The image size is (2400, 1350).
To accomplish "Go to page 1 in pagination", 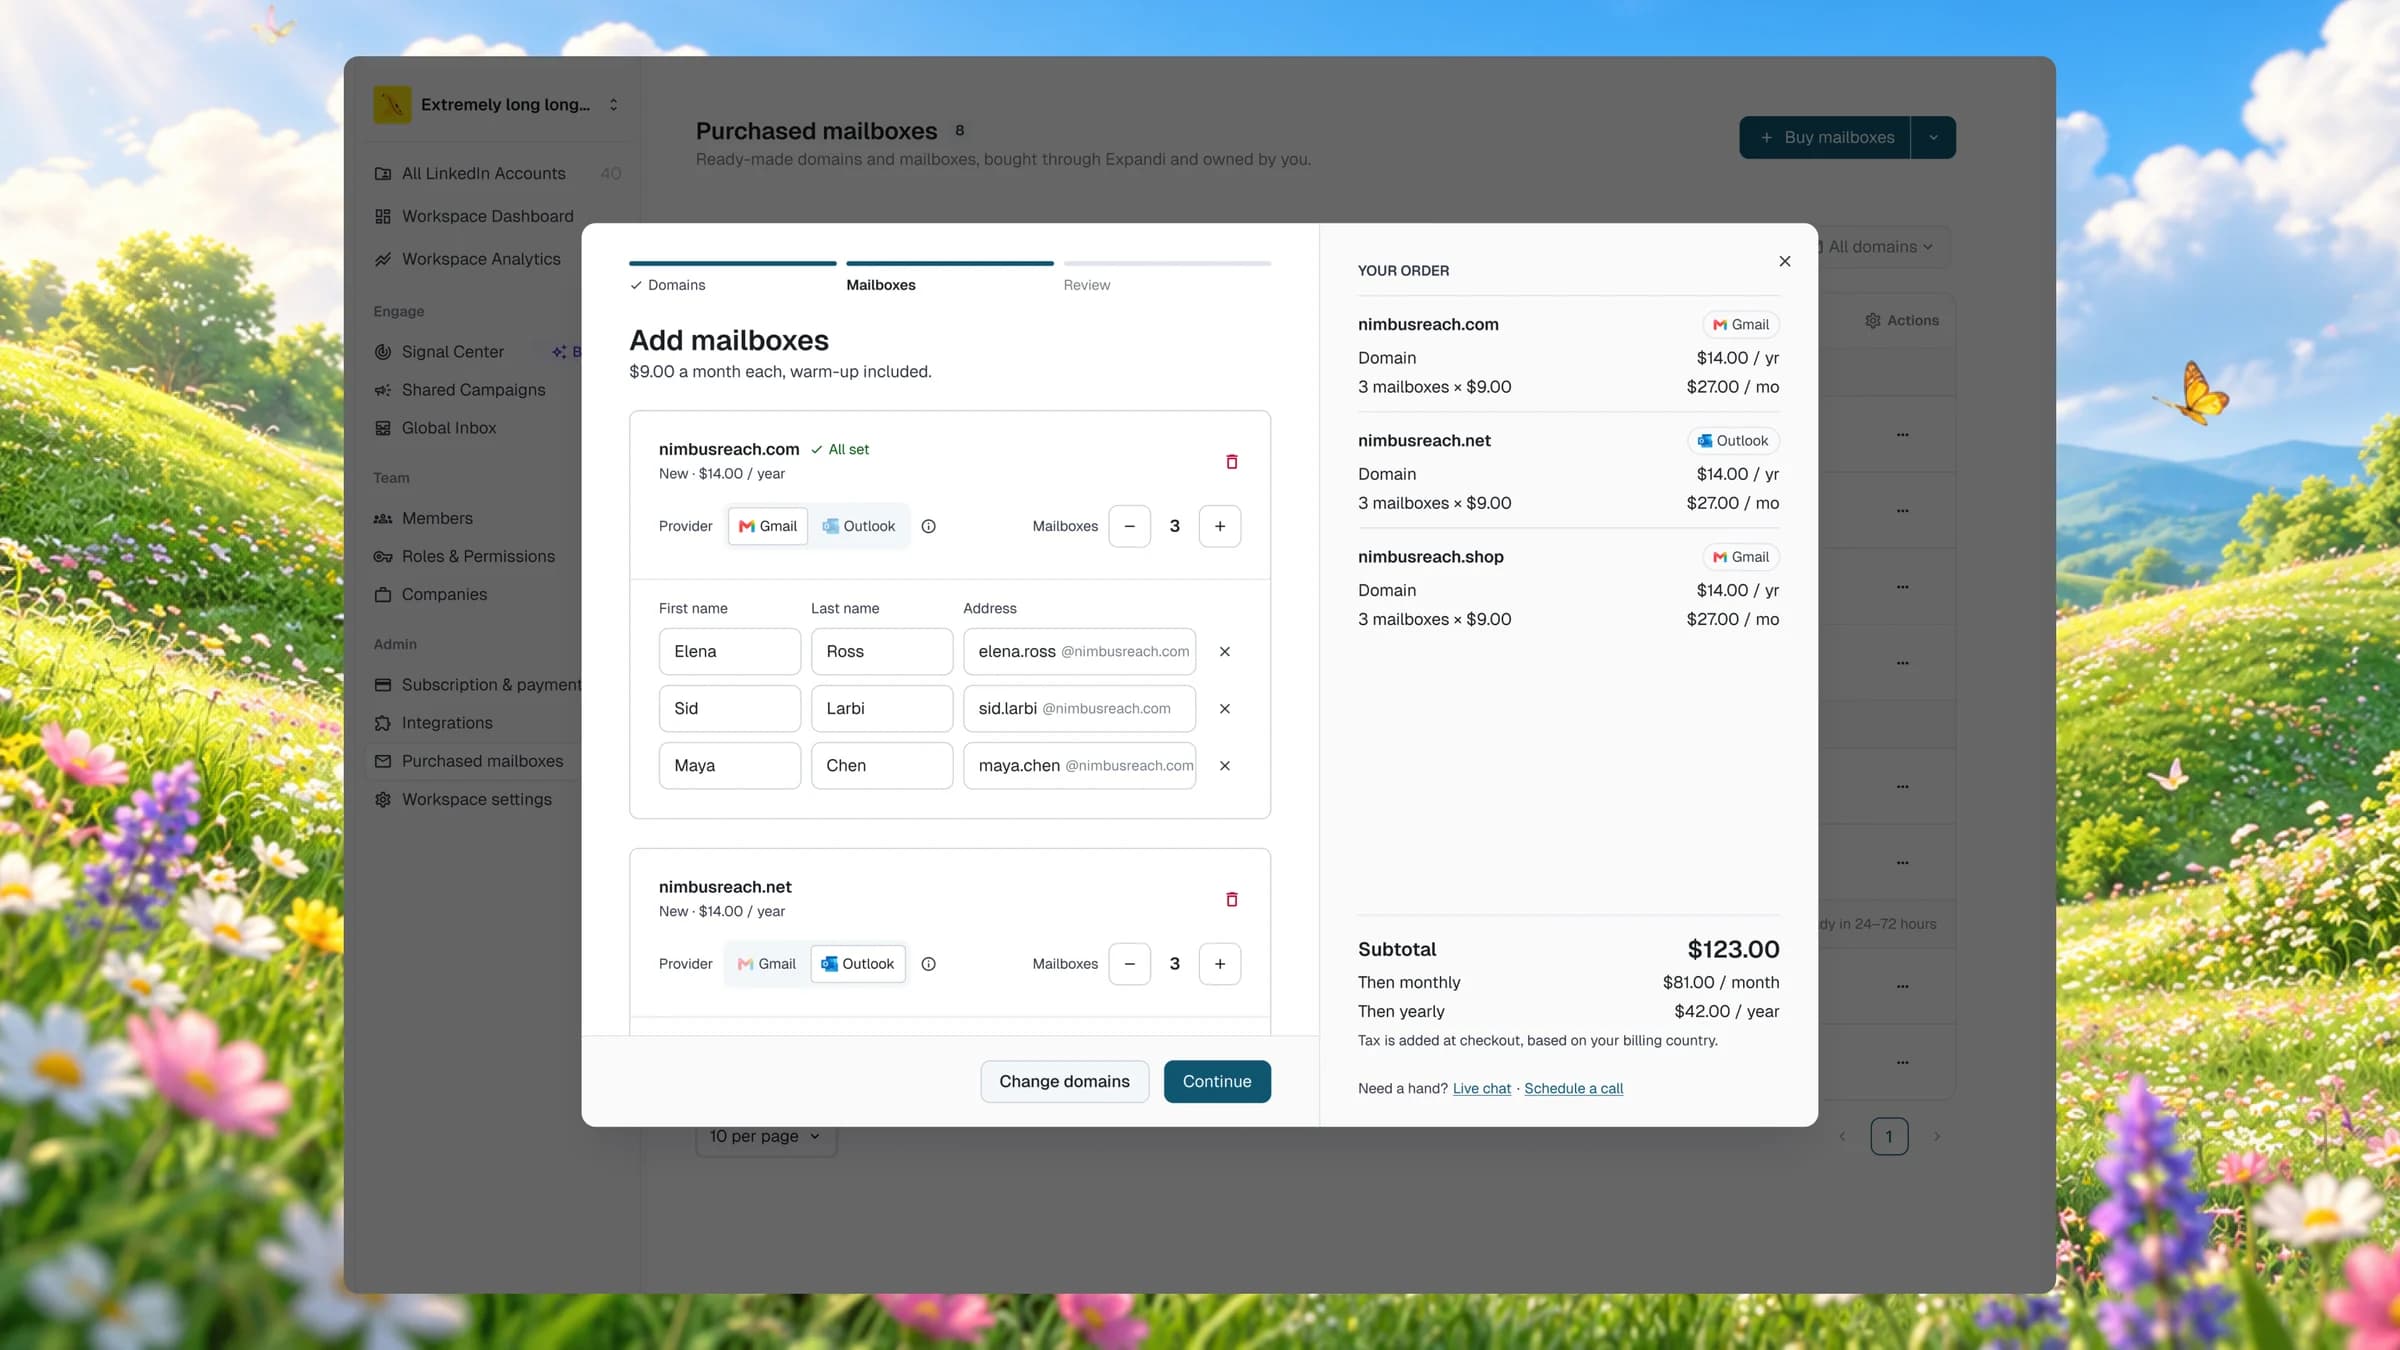I will pyautogui.click(x=1889, y=1136).
